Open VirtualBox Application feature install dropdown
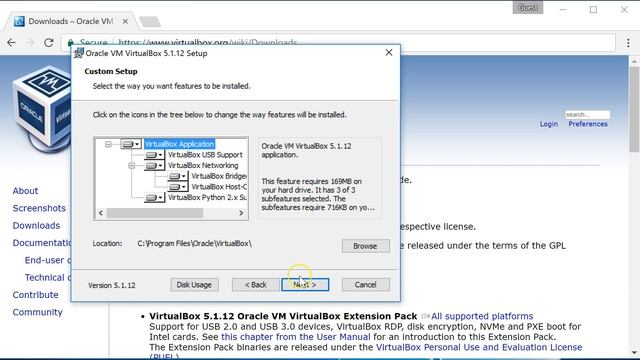Viewport: 640px width, 360px height. [131, 144]
